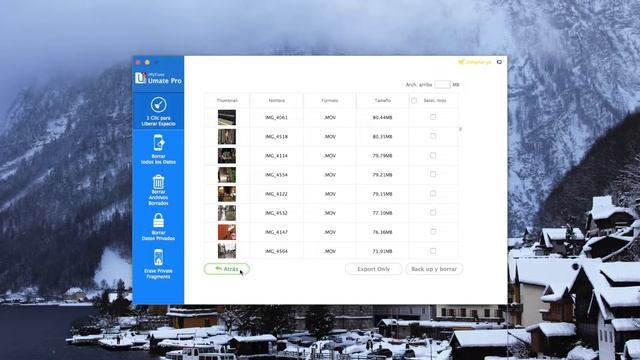Focus the Arch. arriba MB size field
640x360 pixels.
click(x=442, y=84)
